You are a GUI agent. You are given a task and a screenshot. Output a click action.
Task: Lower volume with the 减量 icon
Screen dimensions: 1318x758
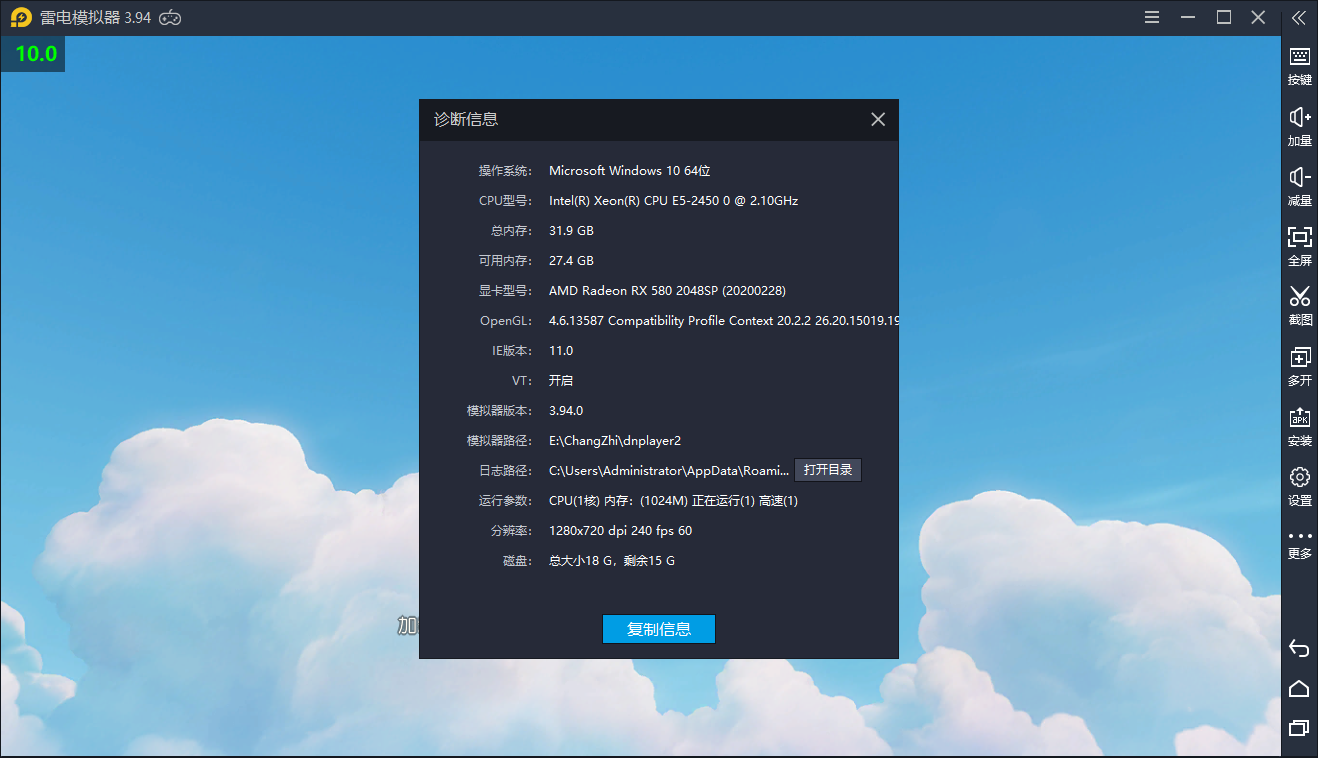click(1299, 186)
